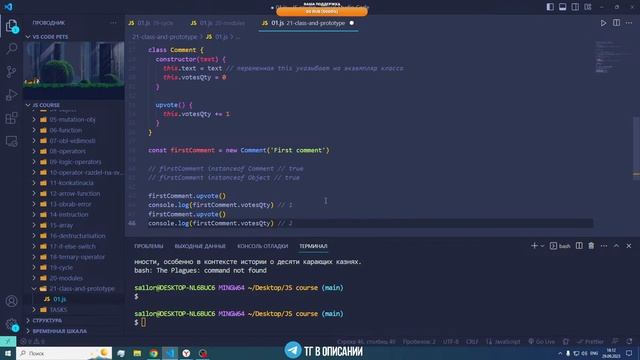Open editor More Actions ellipsis
The height and width of the screenshot is (360, 640).
(x=629, y=23)
